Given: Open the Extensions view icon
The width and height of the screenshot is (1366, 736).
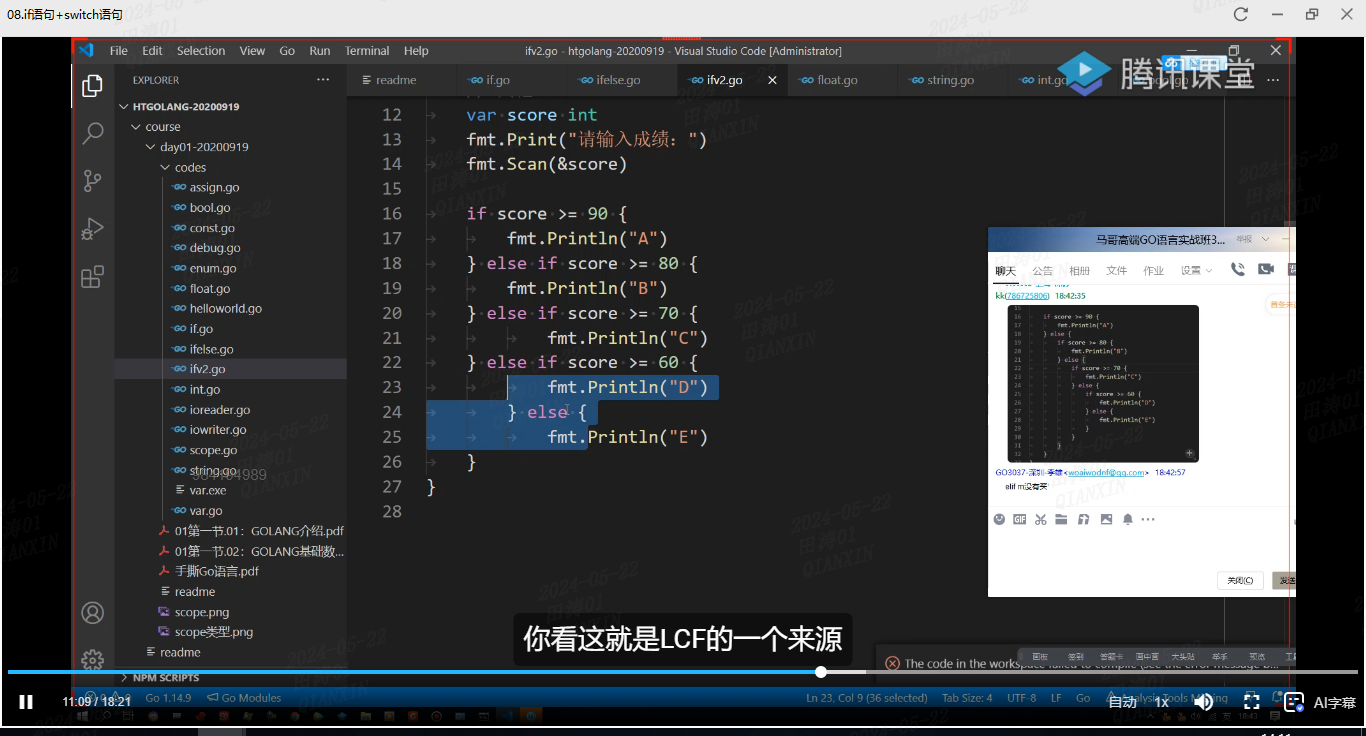Looking at the screenshot, I should pos(92,276).
